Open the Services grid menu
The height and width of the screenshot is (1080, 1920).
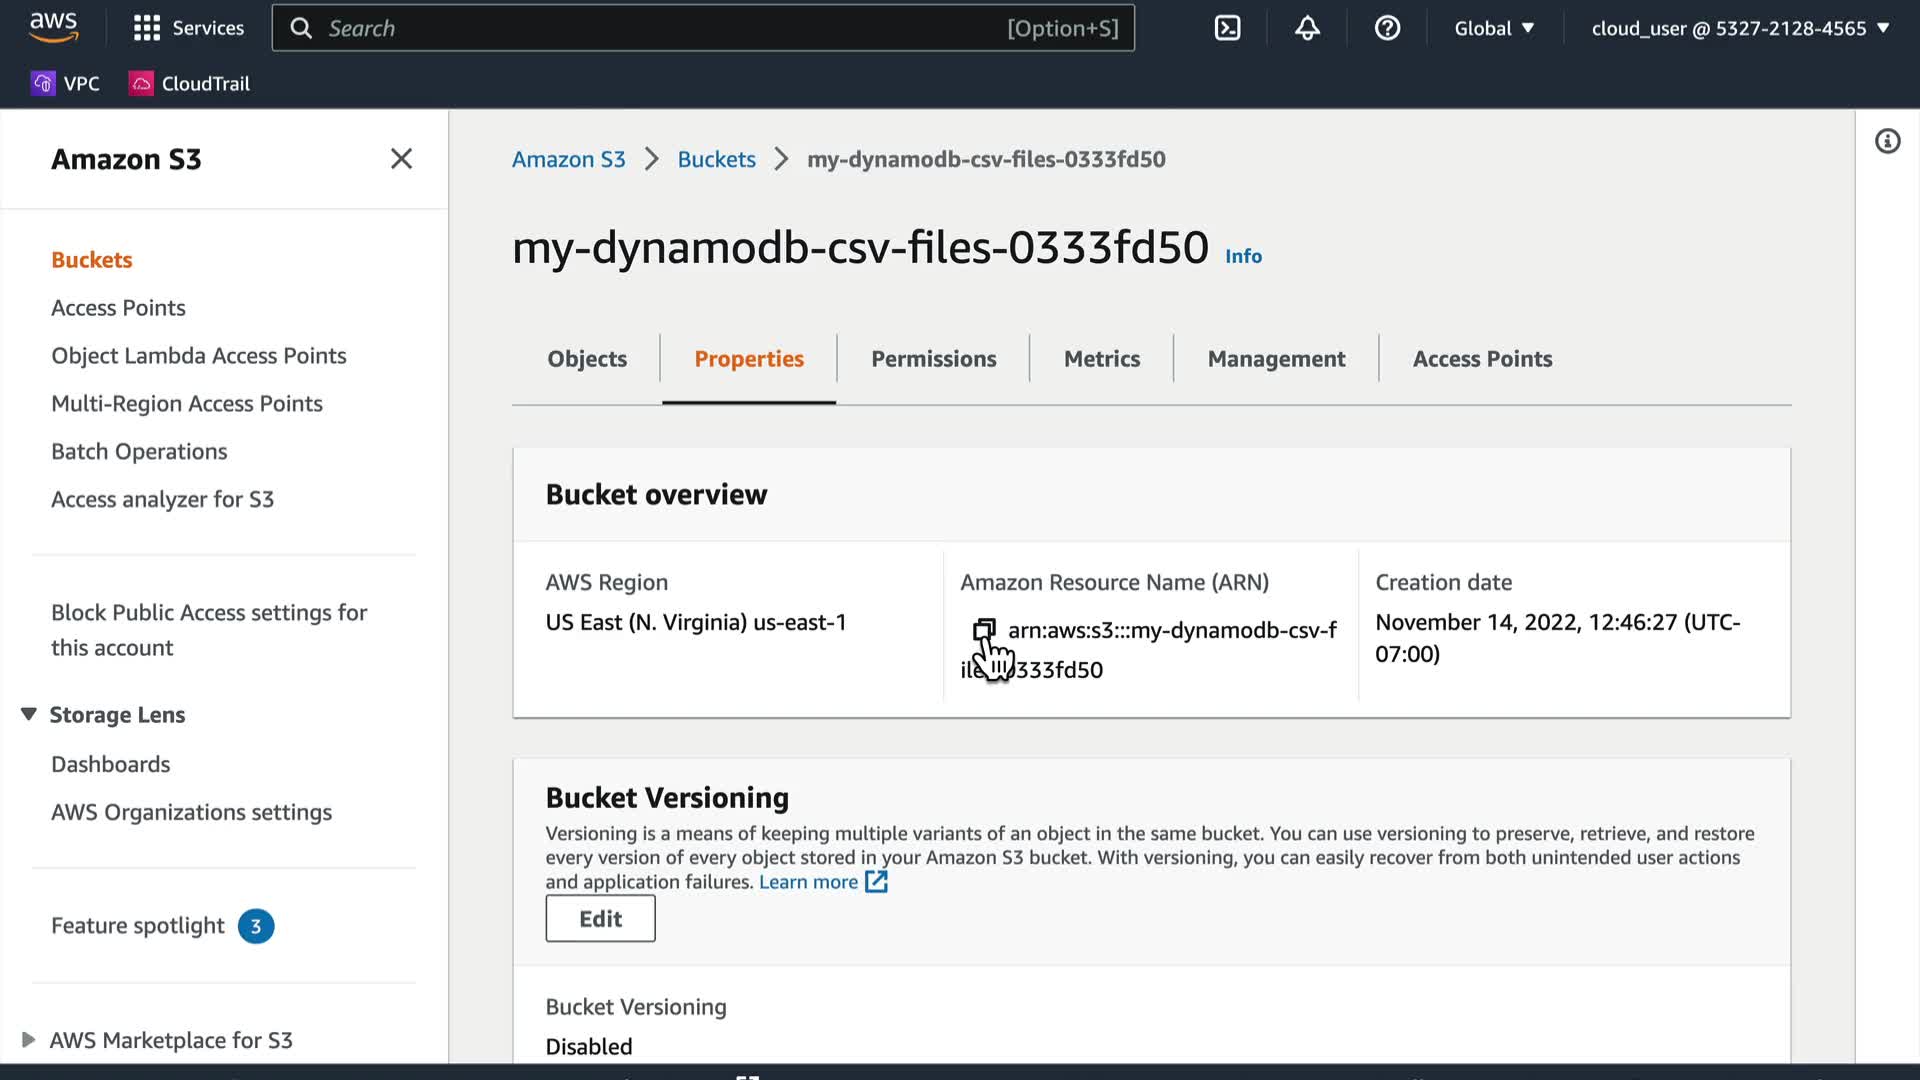pyautogui.click(x=188, y=28)
